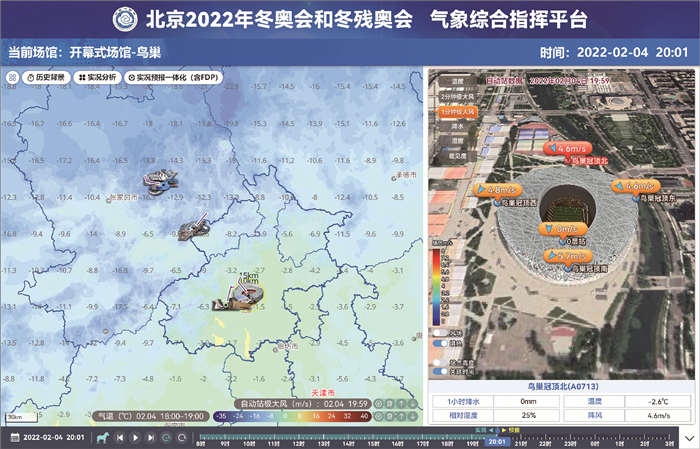Toggle the 填色 switch
Image resolution: width=700 pixels, height=449 pixels.
pyautogui.click(x=441, y=343)
